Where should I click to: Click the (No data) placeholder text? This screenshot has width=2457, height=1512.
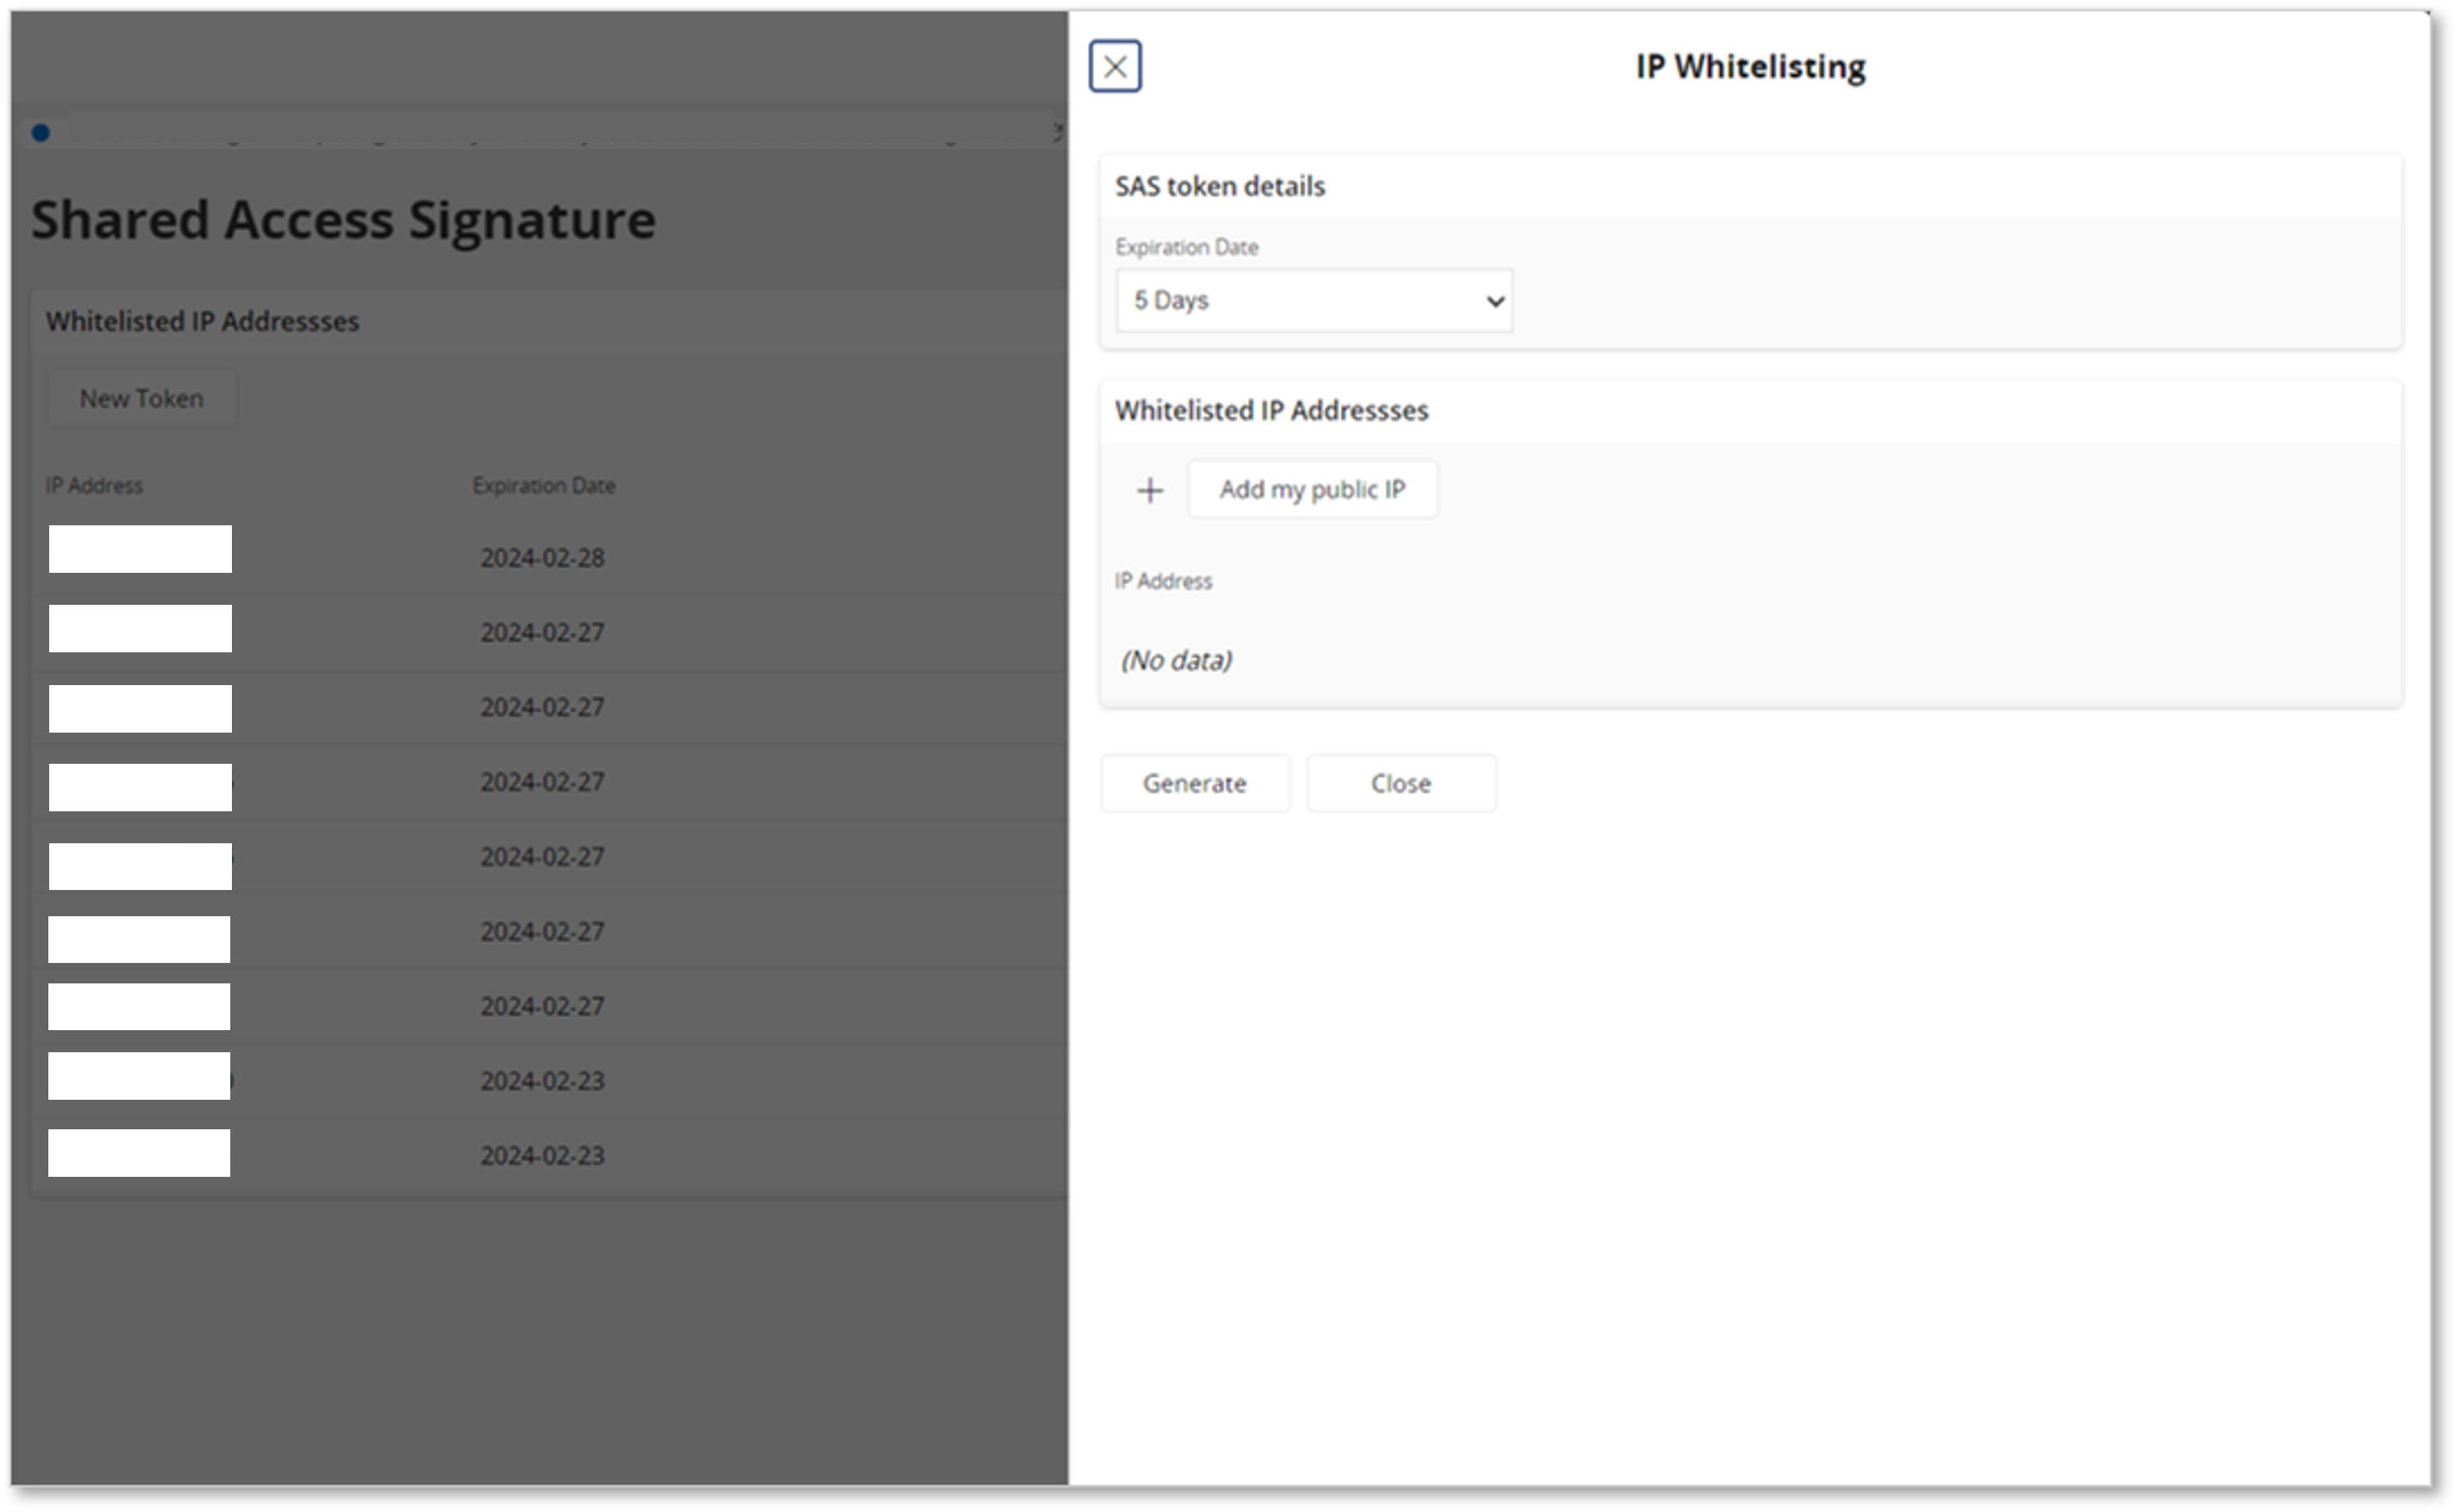coord(1176,660)
